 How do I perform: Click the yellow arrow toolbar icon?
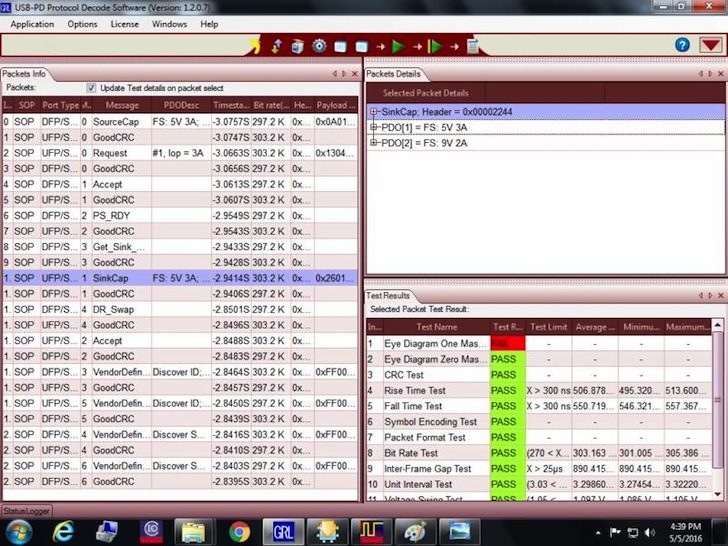(255, 46)
